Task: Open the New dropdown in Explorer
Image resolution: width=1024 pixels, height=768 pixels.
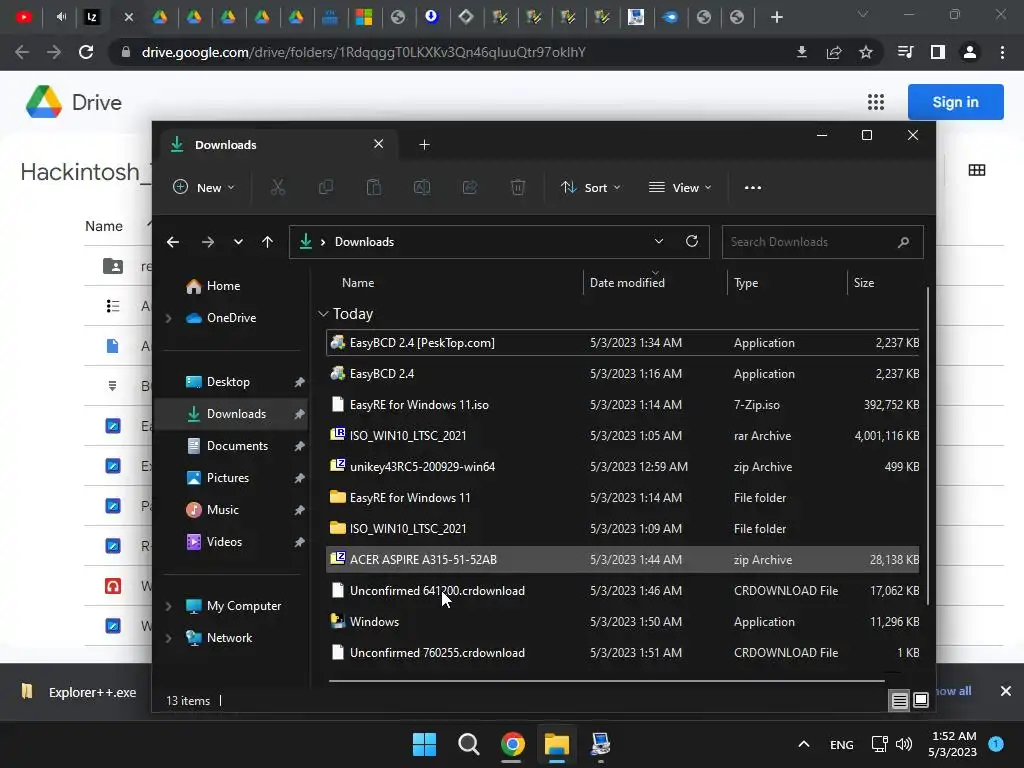Action: pyautogui.click(x=204, y=187)
